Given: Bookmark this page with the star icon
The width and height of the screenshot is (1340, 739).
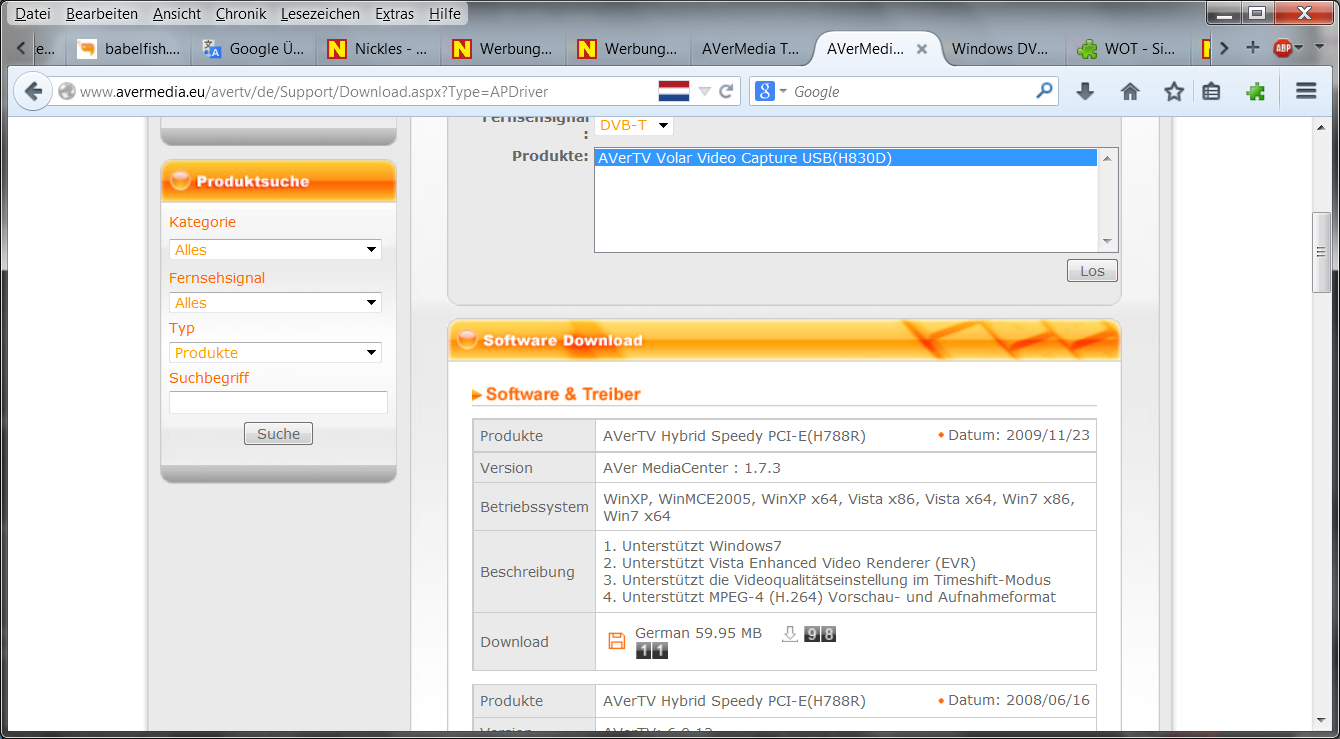Looking at the screenshot, I should 1174,92.
